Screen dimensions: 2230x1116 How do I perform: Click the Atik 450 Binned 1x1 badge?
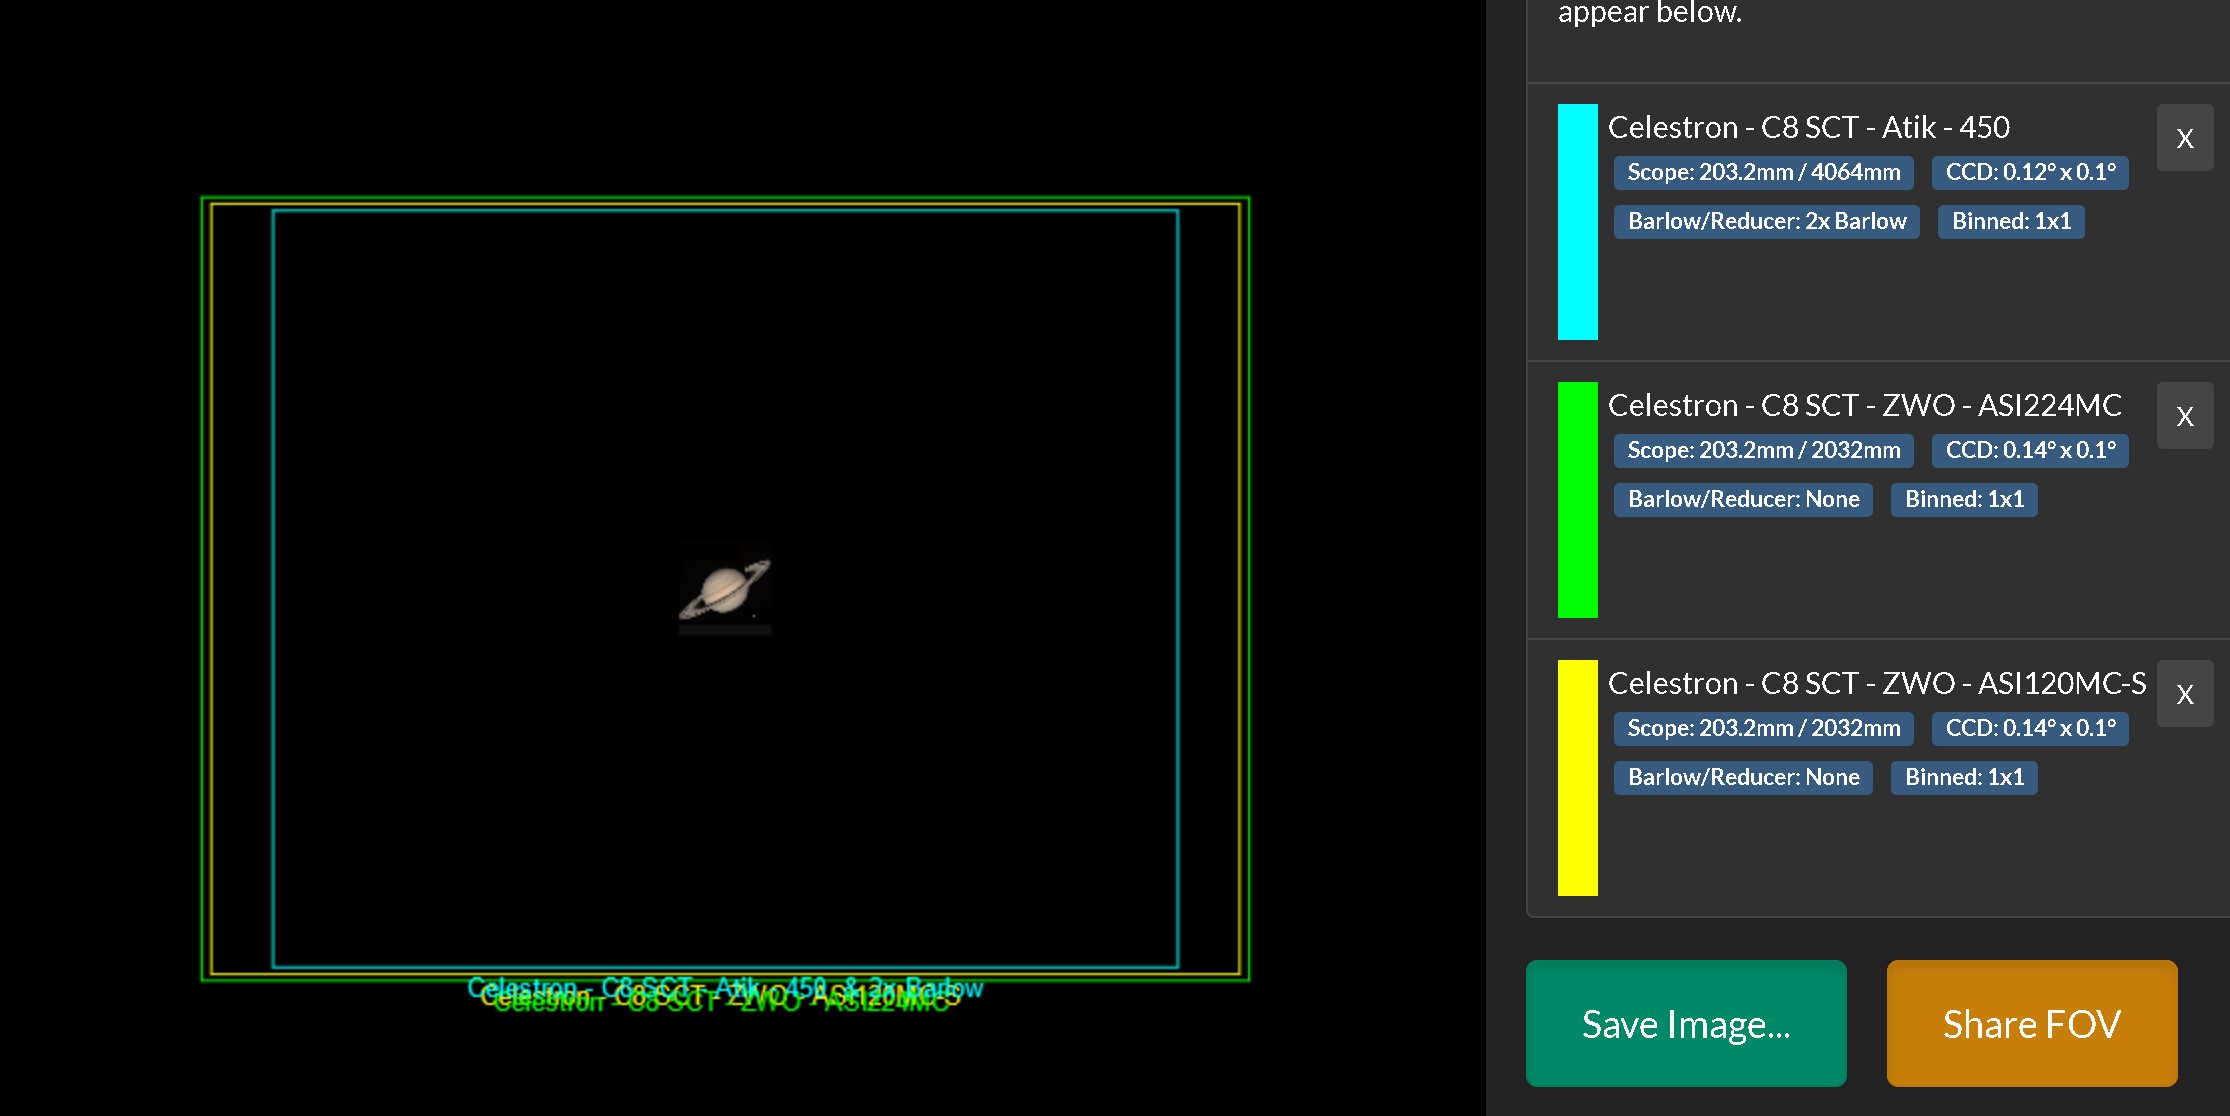point(2010,221)
